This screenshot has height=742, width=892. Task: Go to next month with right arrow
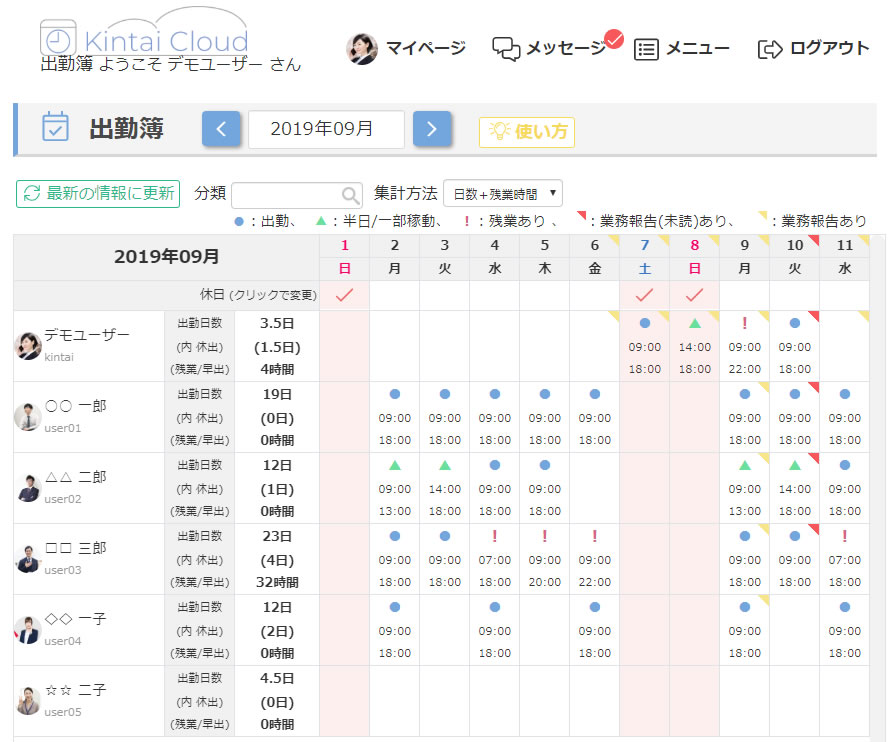432,129
